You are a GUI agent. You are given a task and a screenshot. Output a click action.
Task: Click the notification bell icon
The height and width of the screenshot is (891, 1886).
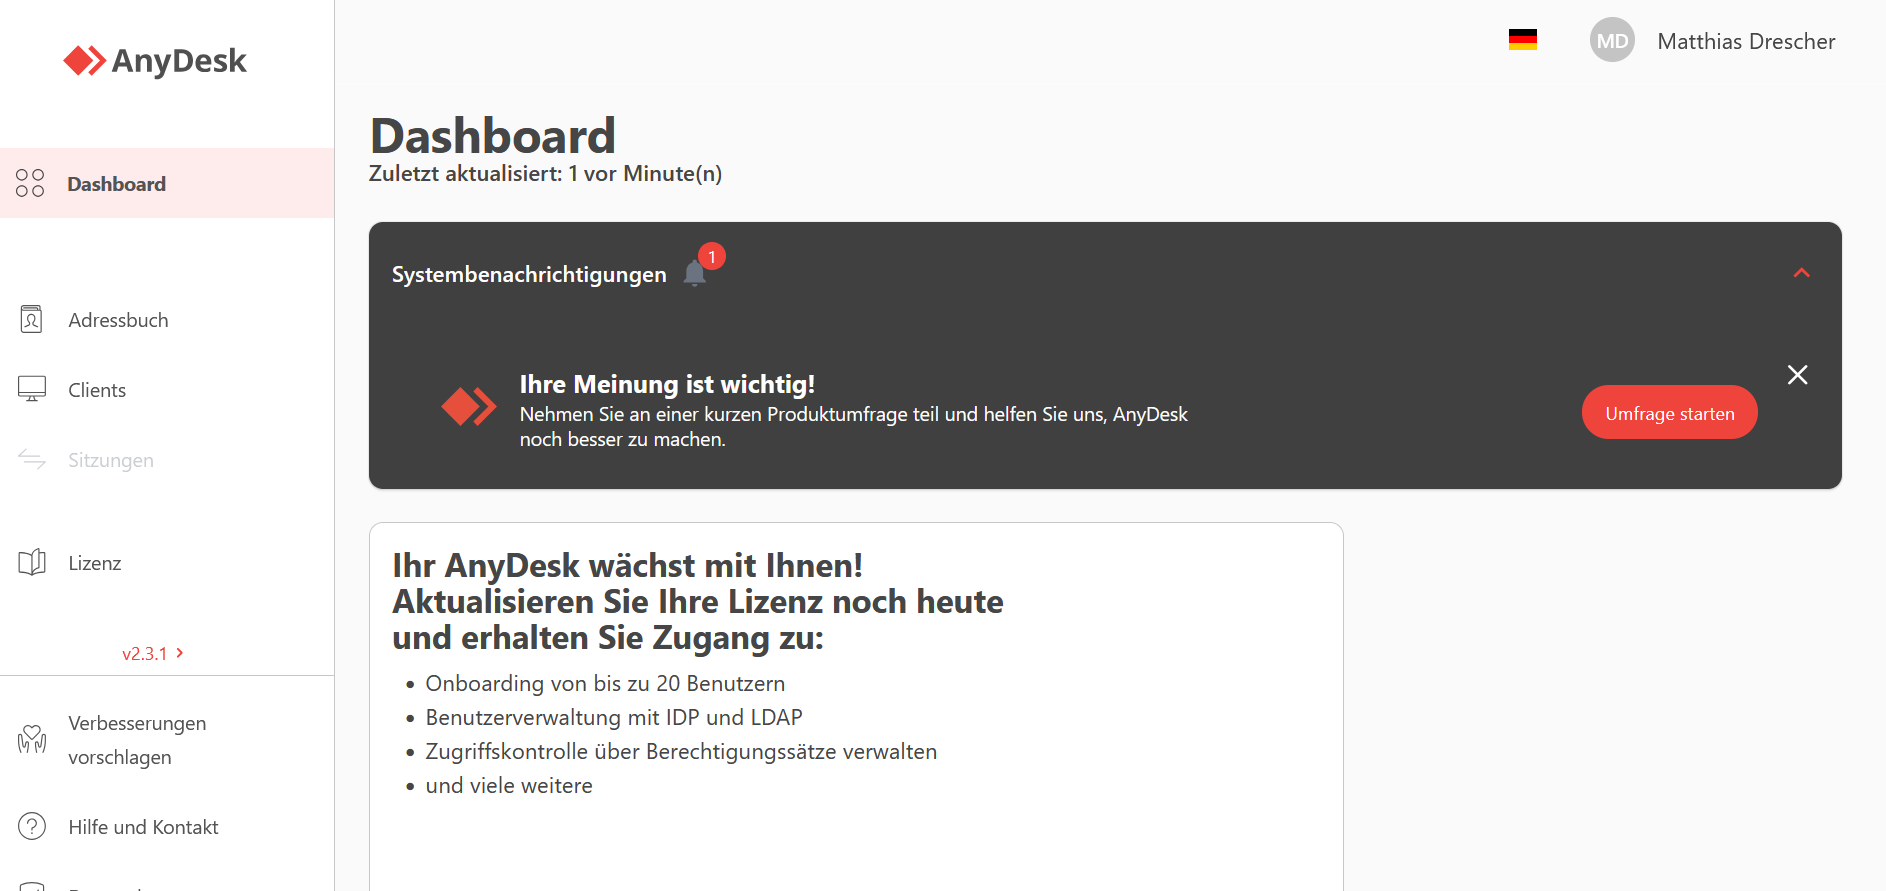coord(695,273)
